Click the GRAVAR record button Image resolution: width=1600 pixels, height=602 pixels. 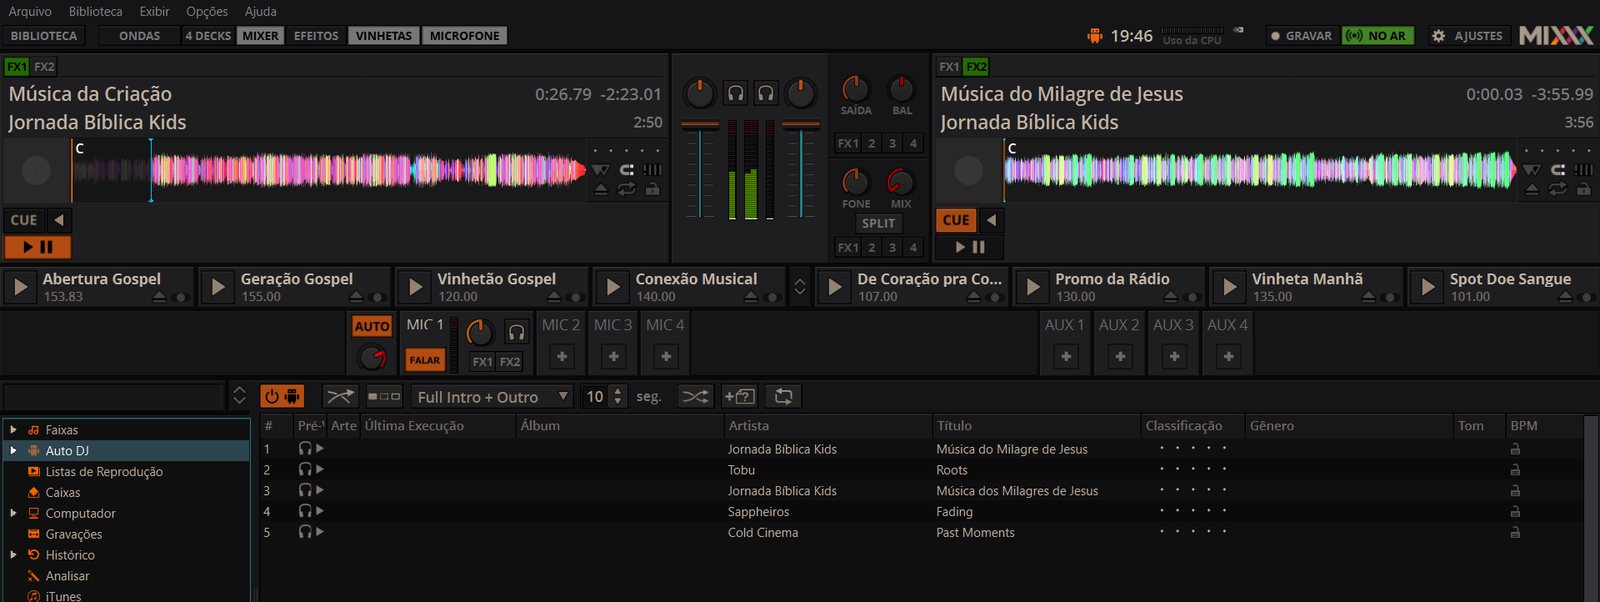coord(1301,35)
